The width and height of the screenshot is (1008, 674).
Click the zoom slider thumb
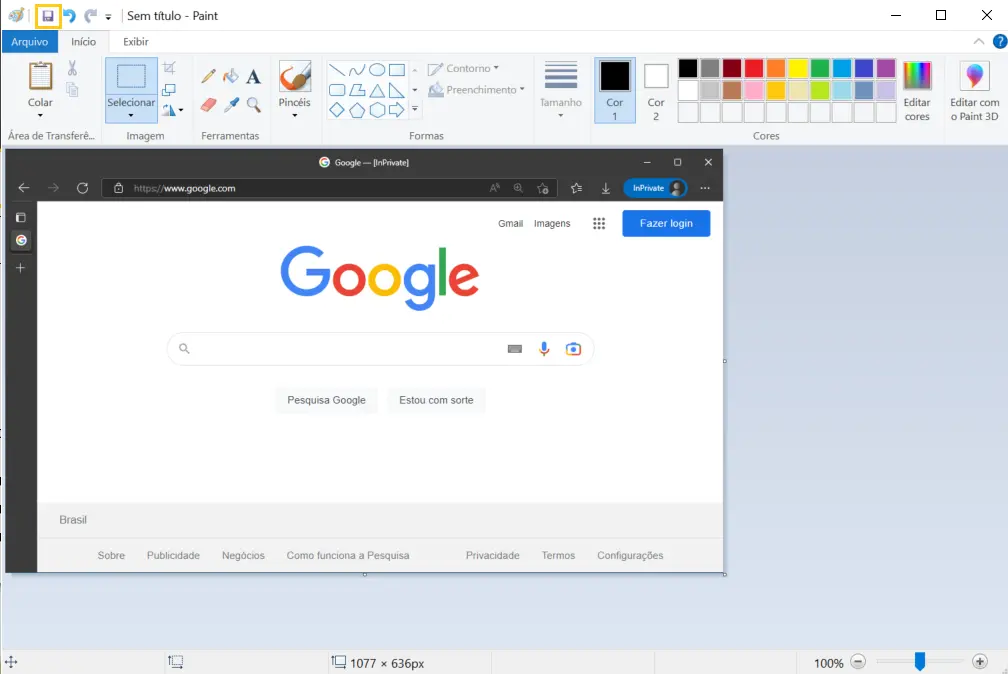click(x=920, y=661)
